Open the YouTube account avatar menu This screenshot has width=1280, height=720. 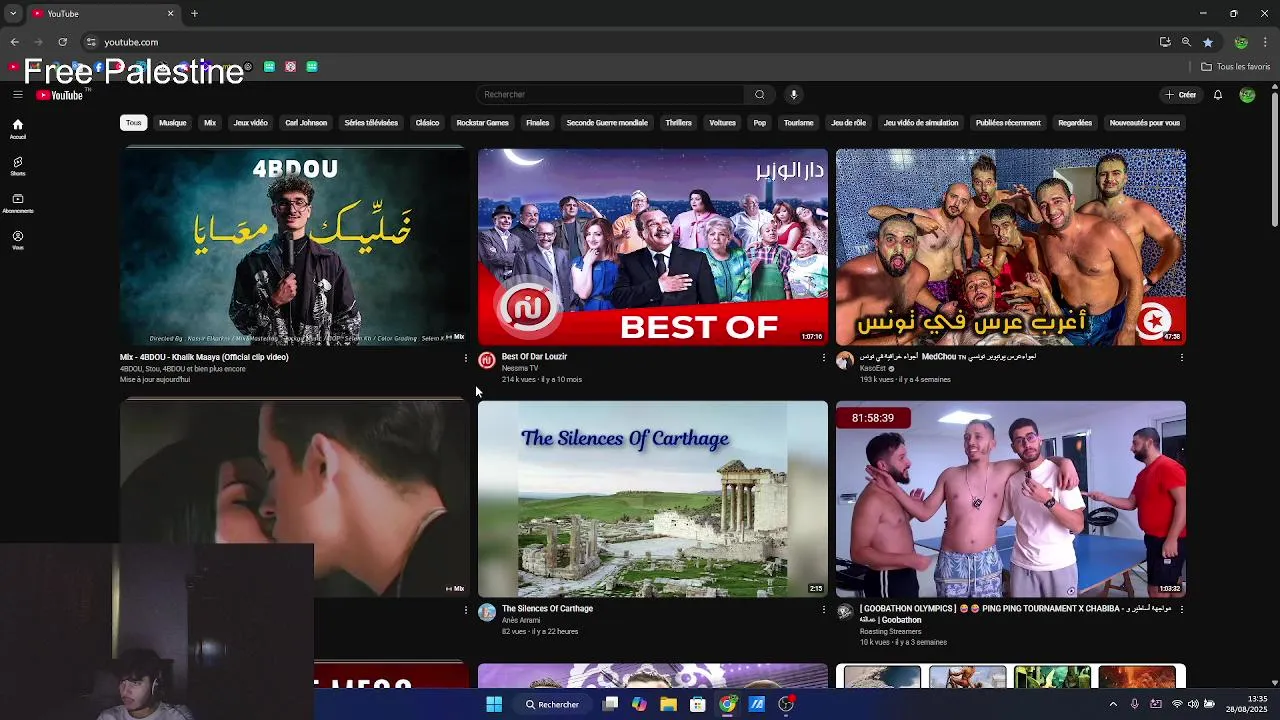(x=1247, y=95)
